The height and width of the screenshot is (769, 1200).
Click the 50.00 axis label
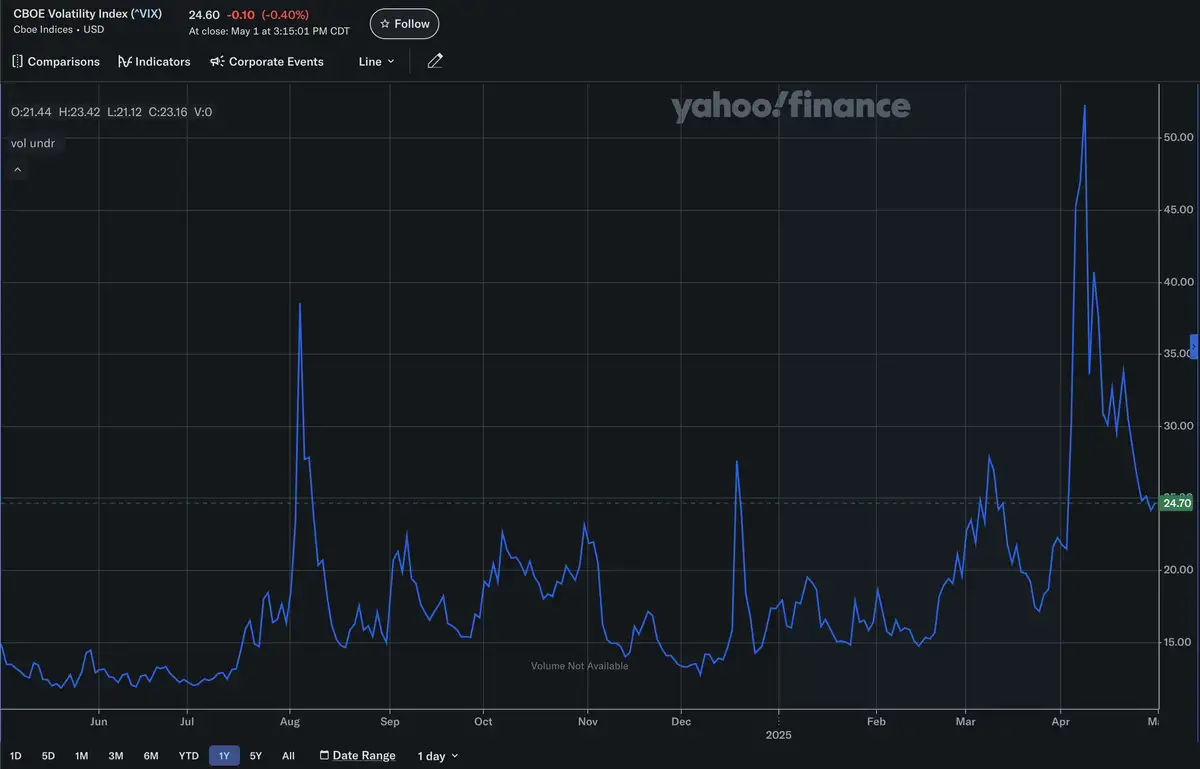(1178, 137)
